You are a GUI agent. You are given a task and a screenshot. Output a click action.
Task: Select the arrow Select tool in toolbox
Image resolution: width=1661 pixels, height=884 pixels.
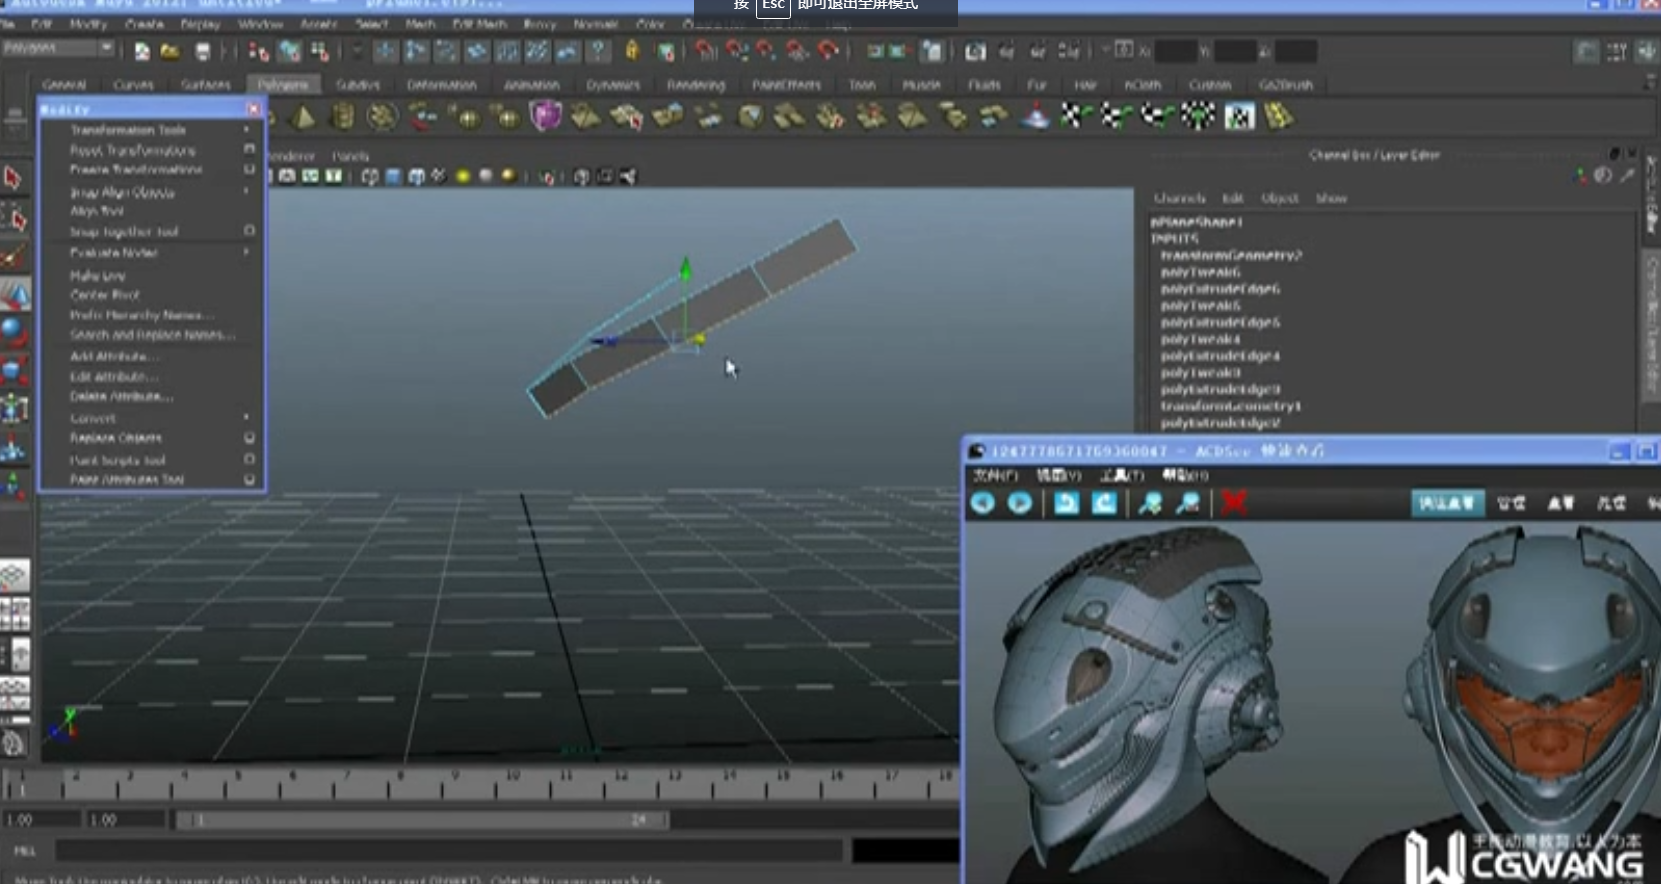click(13, 178)
